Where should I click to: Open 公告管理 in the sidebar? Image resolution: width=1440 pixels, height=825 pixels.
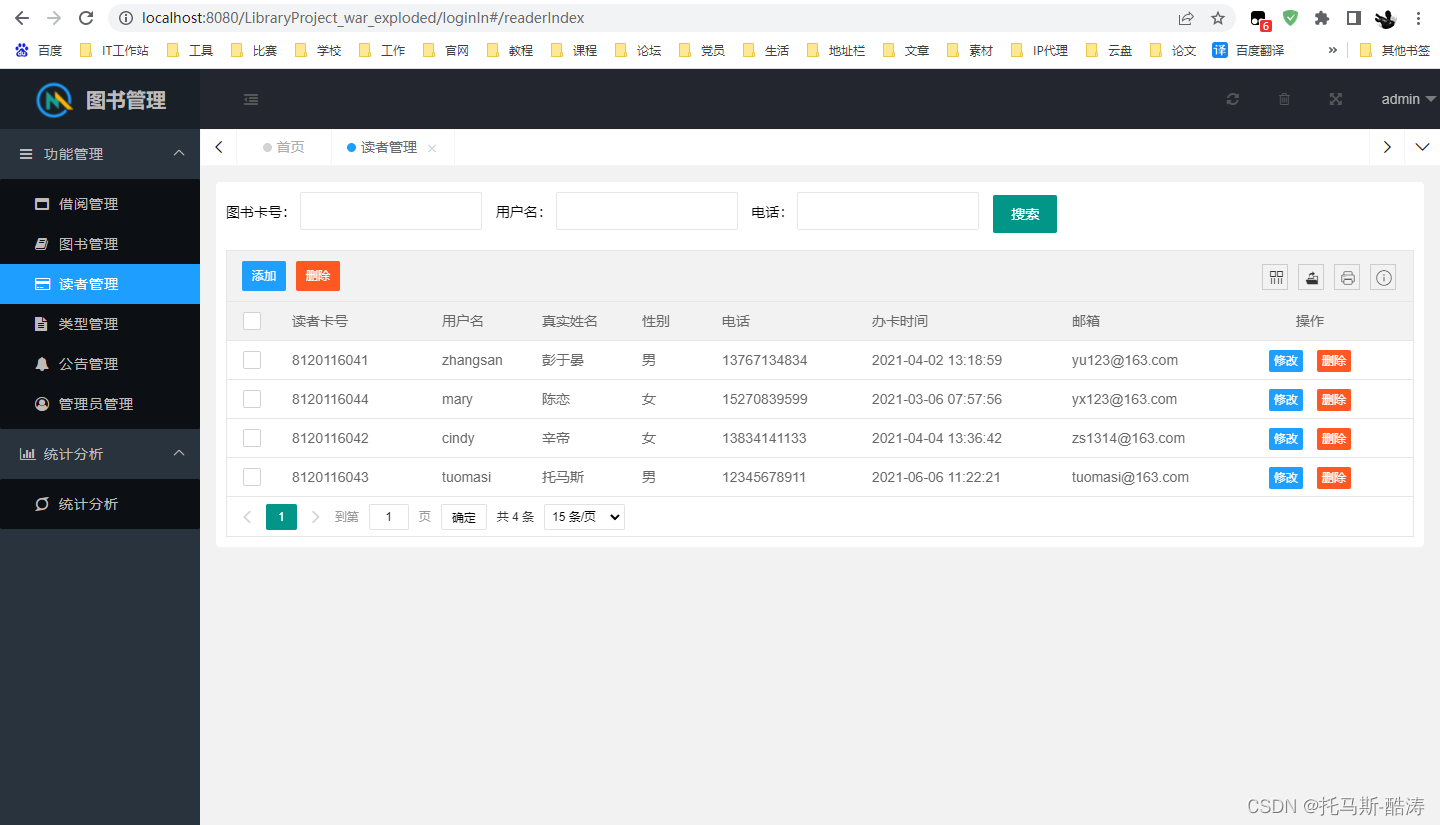pos(100,364)
